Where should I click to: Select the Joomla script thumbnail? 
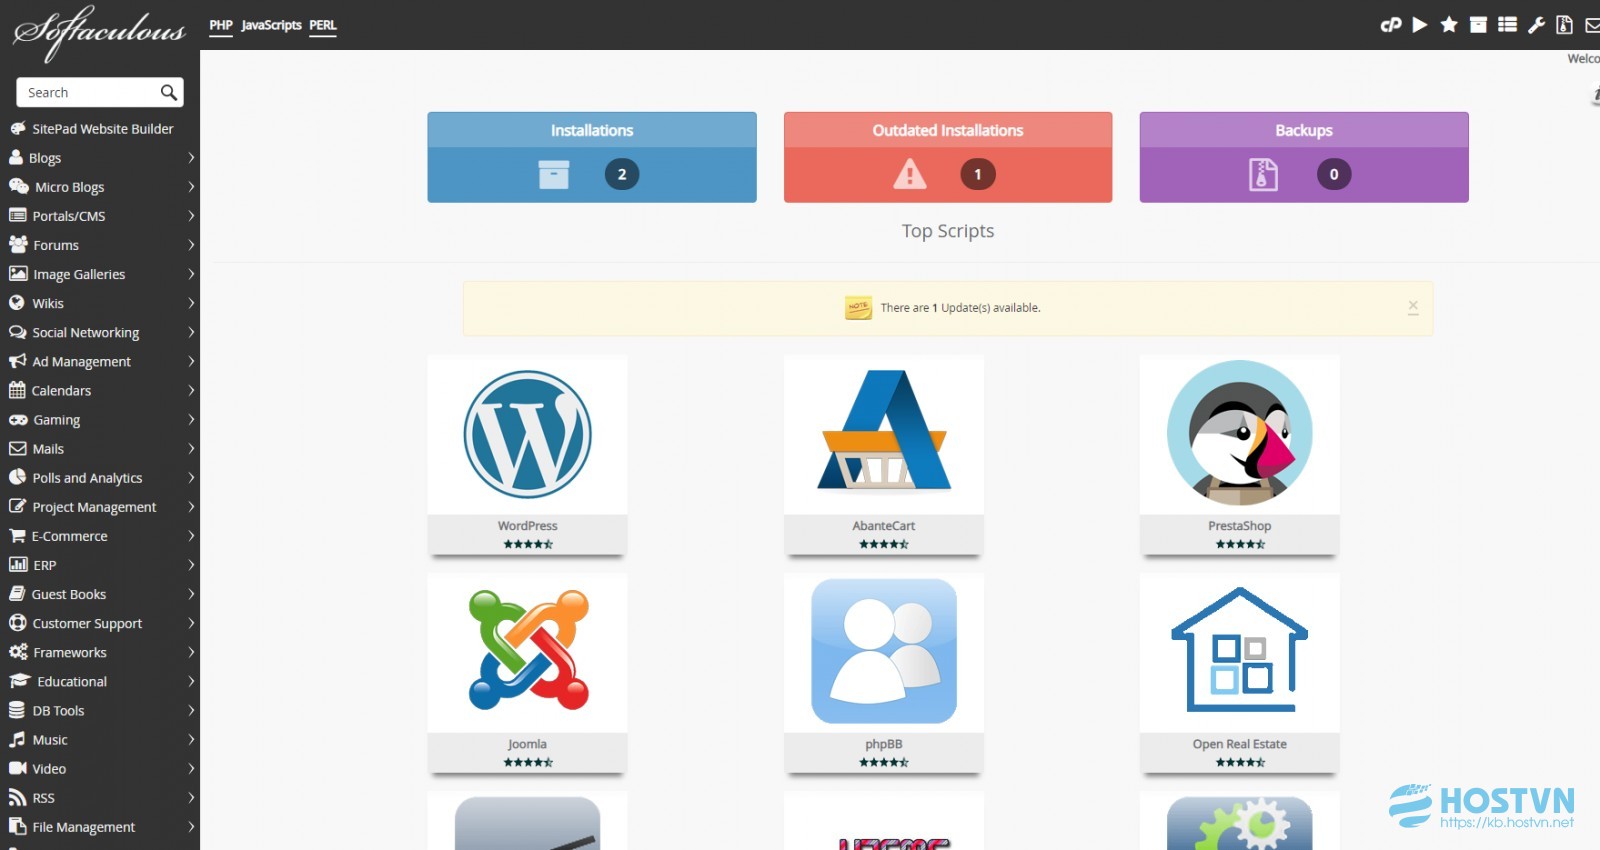528,653
